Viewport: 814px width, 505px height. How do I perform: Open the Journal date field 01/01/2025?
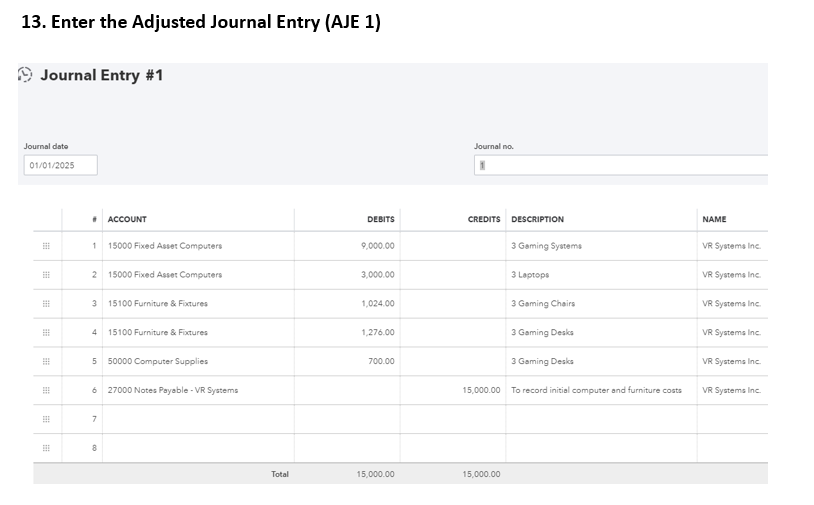coord(60,165)
